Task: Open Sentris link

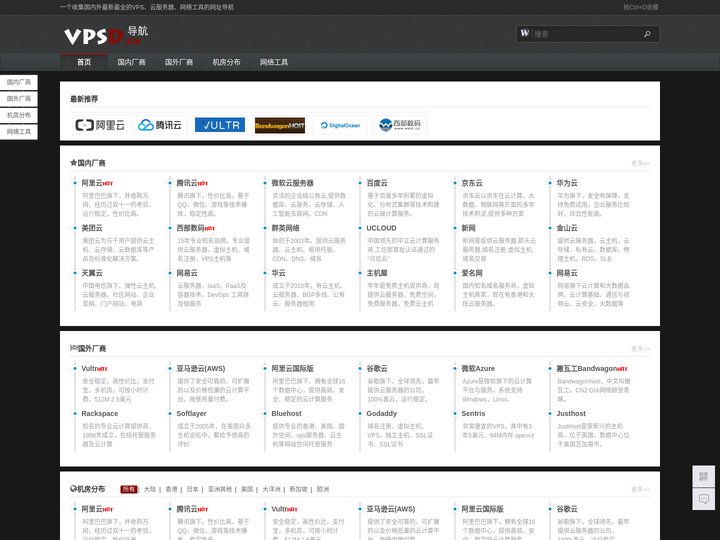Action: click(473, 414)
